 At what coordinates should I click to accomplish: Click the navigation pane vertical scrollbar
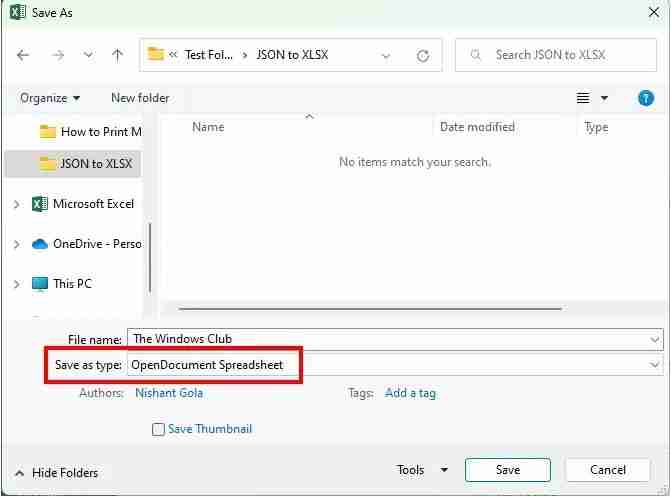150,257
